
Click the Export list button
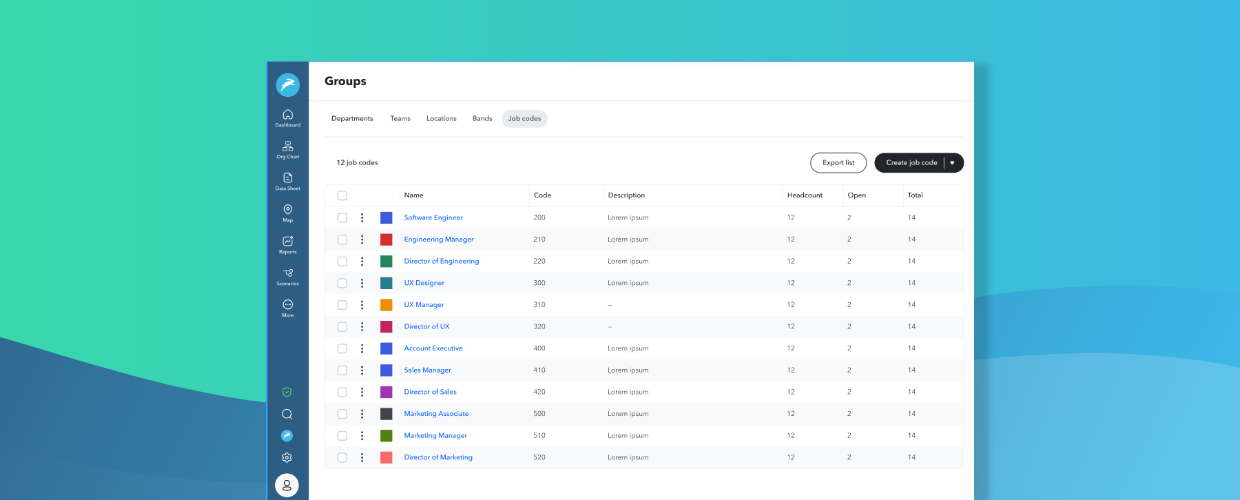point(838,163)
